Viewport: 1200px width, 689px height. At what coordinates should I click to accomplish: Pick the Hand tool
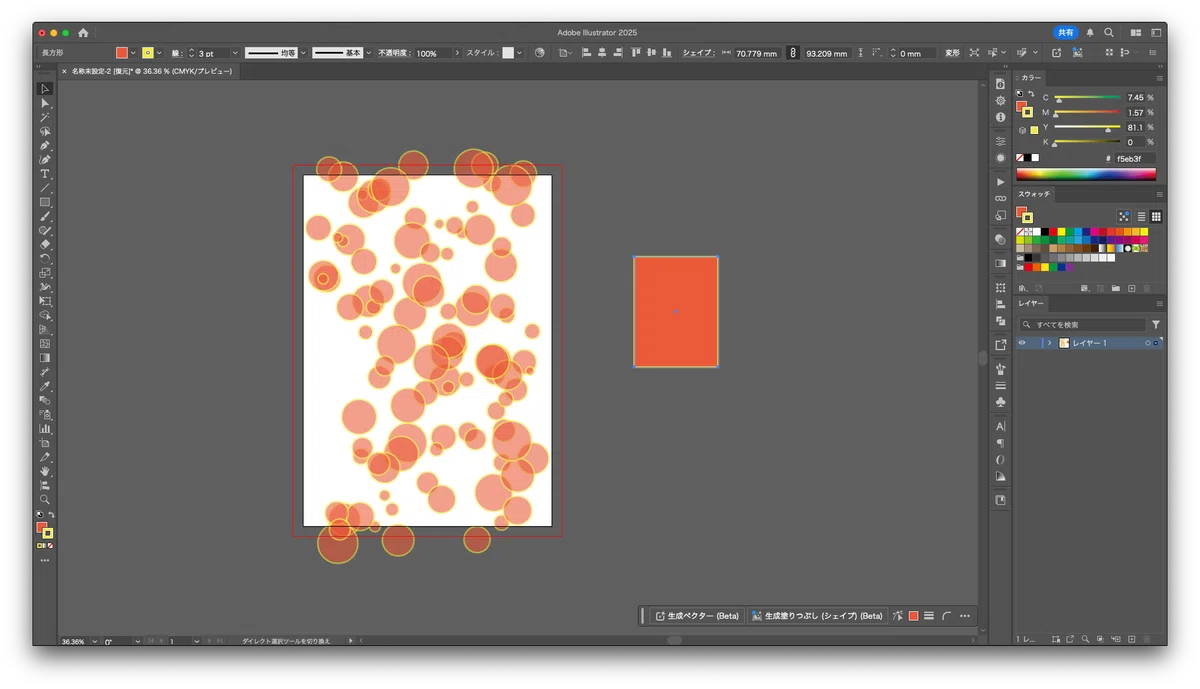(x=45, y=471)
